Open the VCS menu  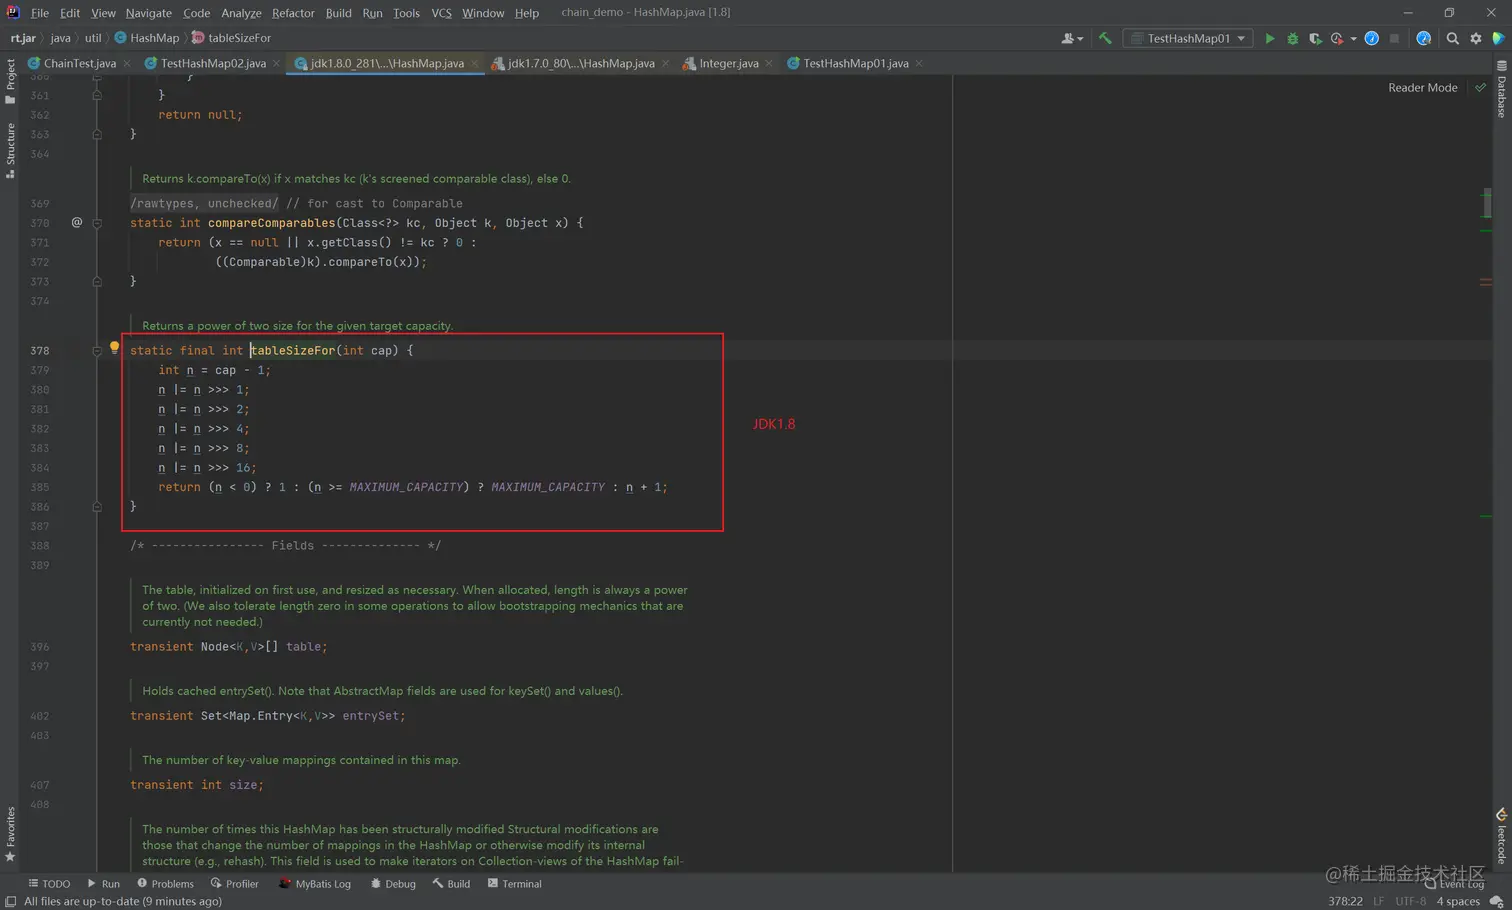point(441,13)
